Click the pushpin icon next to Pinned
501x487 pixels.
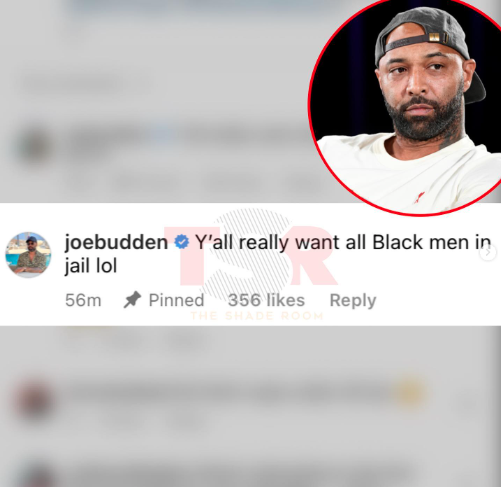point(132,300)
